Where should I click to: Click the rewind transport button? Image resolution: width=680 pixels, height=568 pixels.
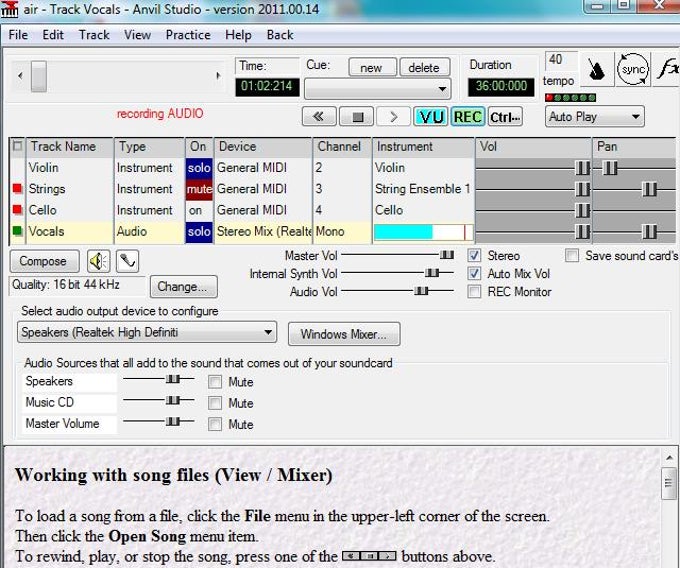(319, 117)
